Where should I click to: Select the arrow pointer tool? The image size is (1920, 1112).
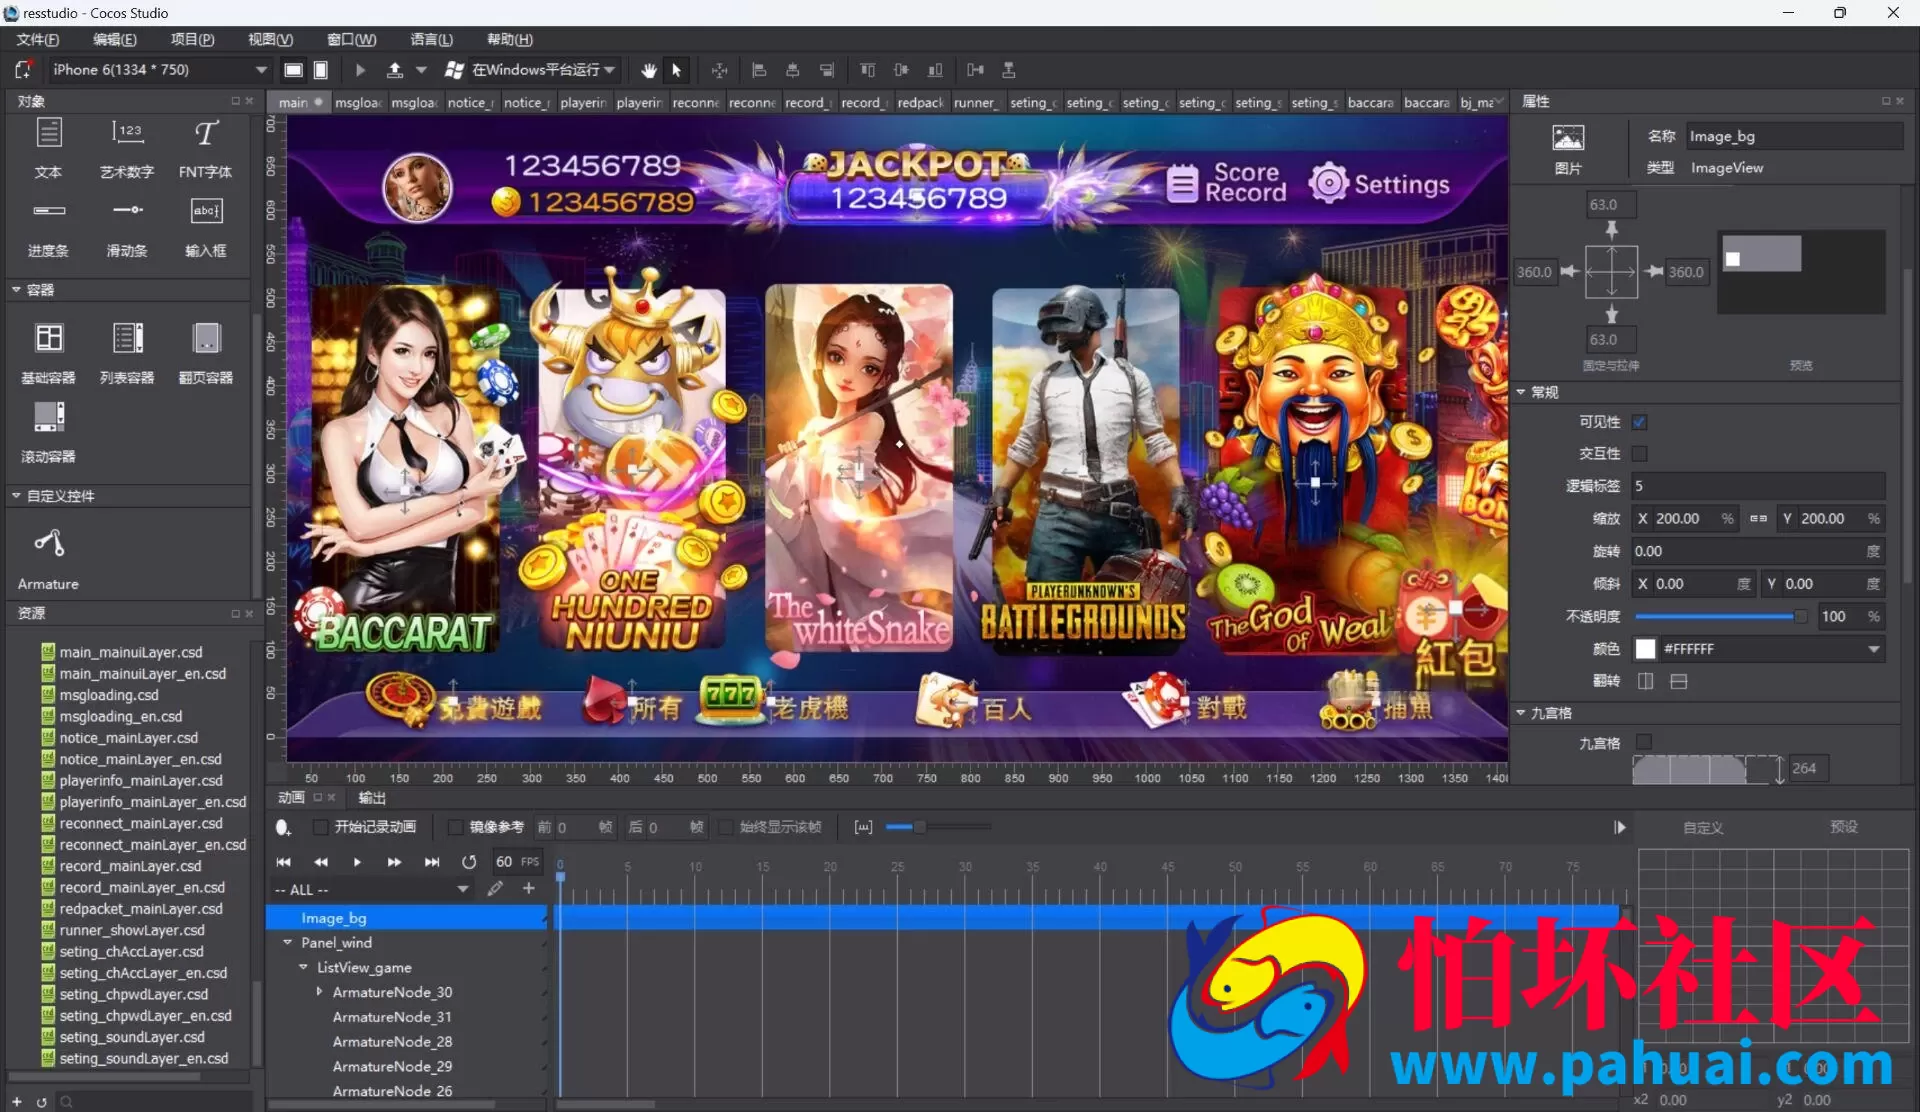[677, 70]
